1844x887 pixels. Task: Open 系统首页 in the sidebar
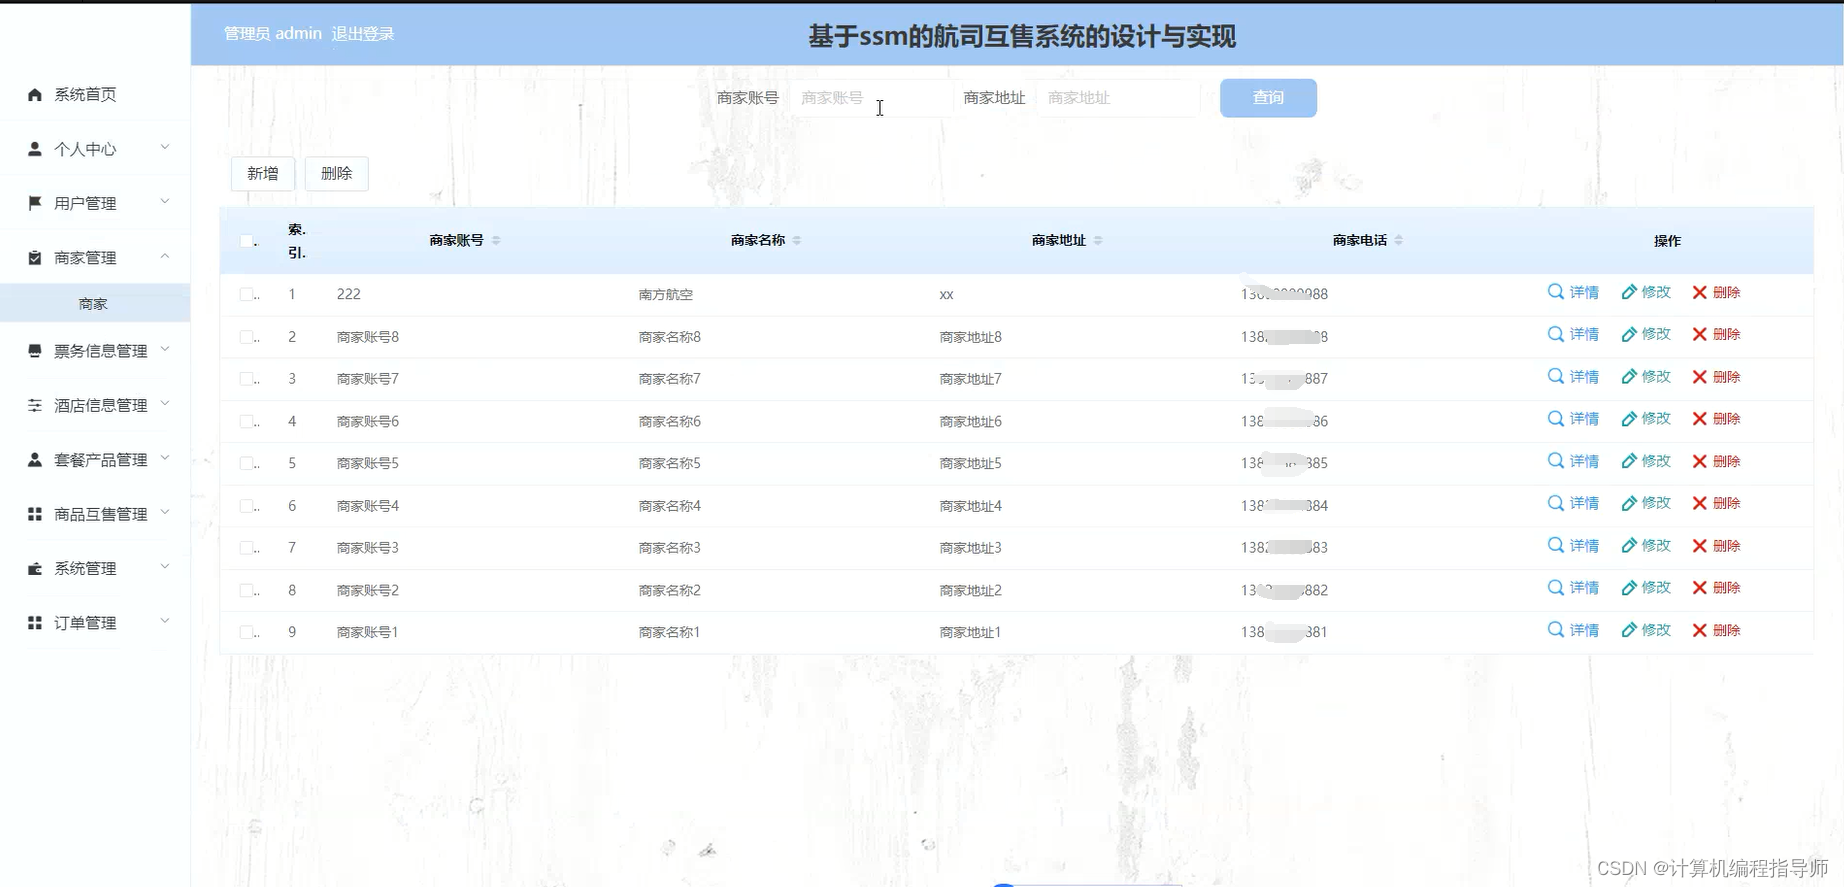(x=95, y=94)
